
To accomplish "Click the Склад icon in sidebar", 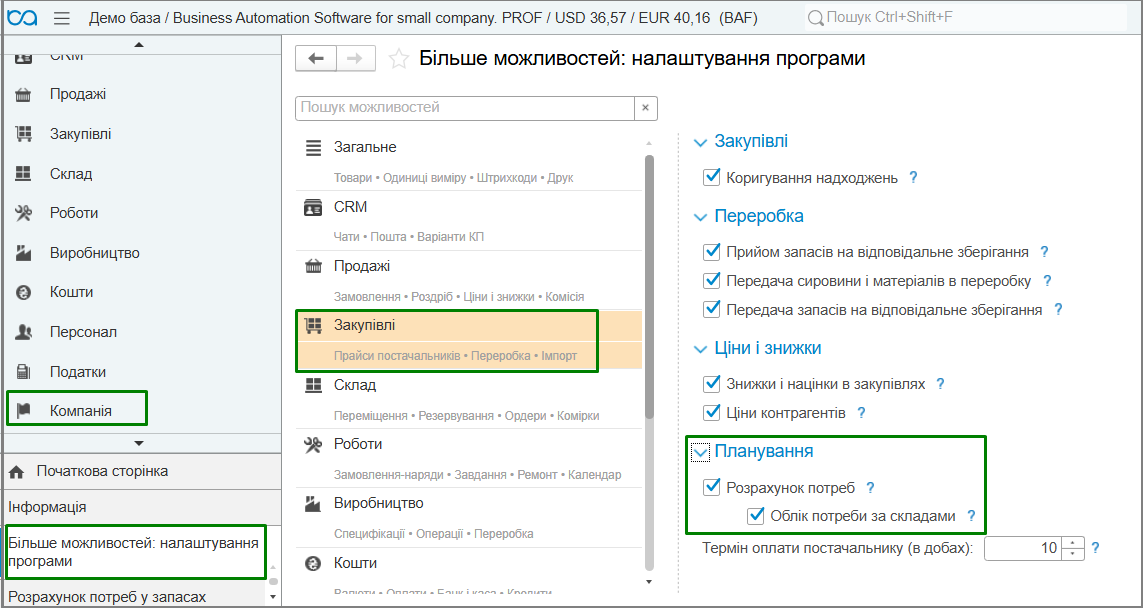I will (x=23, y=174).
